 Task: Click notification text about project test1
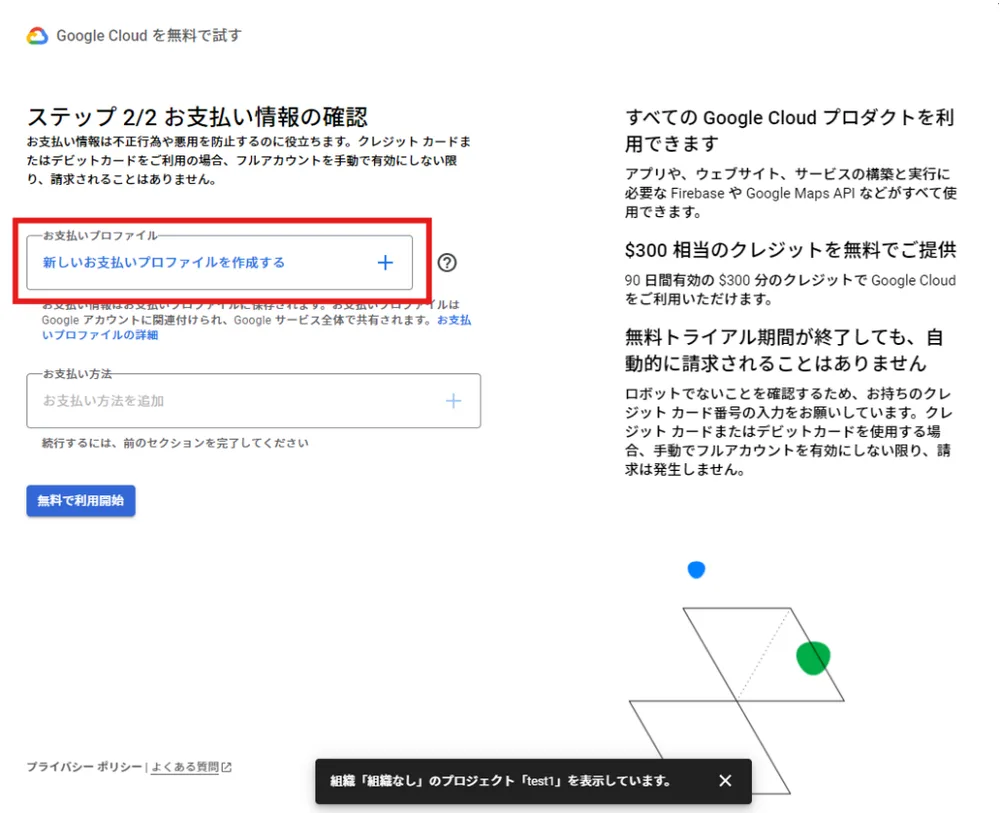501,780
